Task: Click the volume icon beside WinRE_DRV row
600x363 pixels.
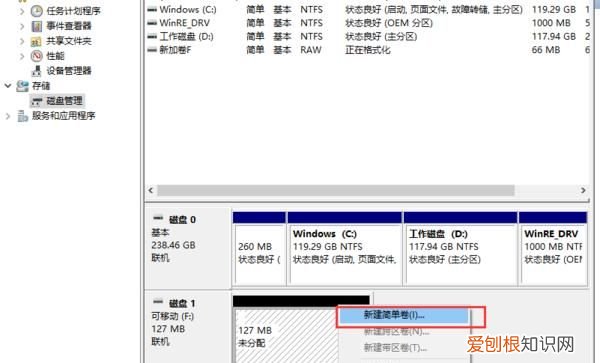Action: pos(152,23)
